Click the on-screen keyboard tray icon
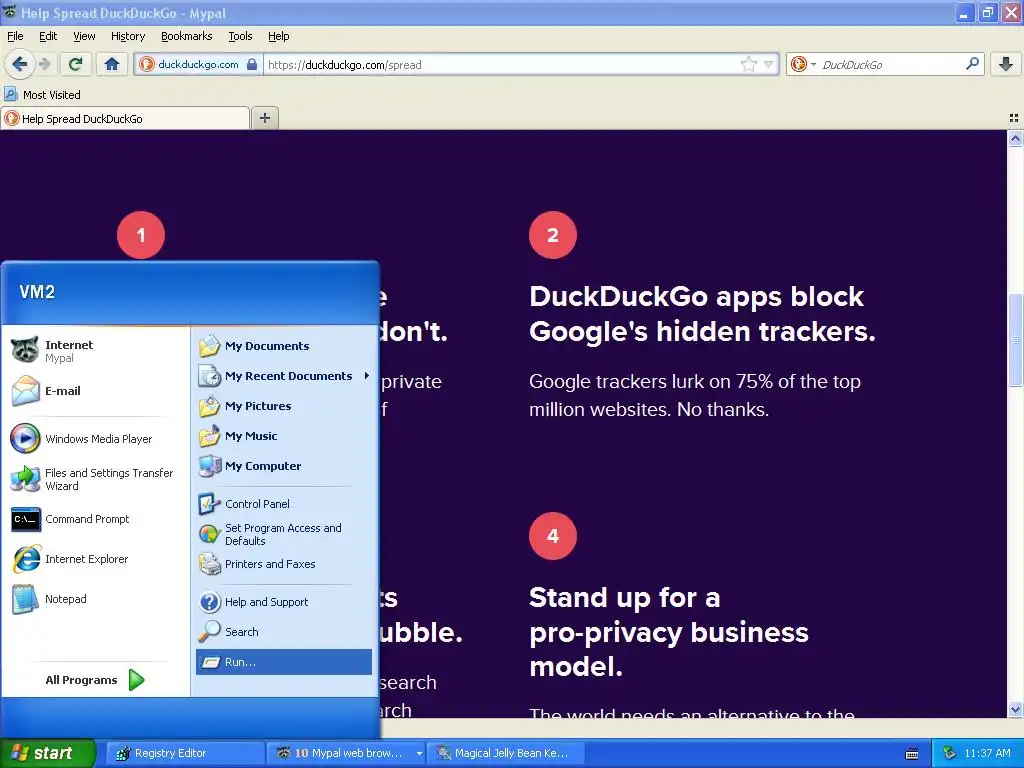 pyautogui.click(x=912, y=754)
